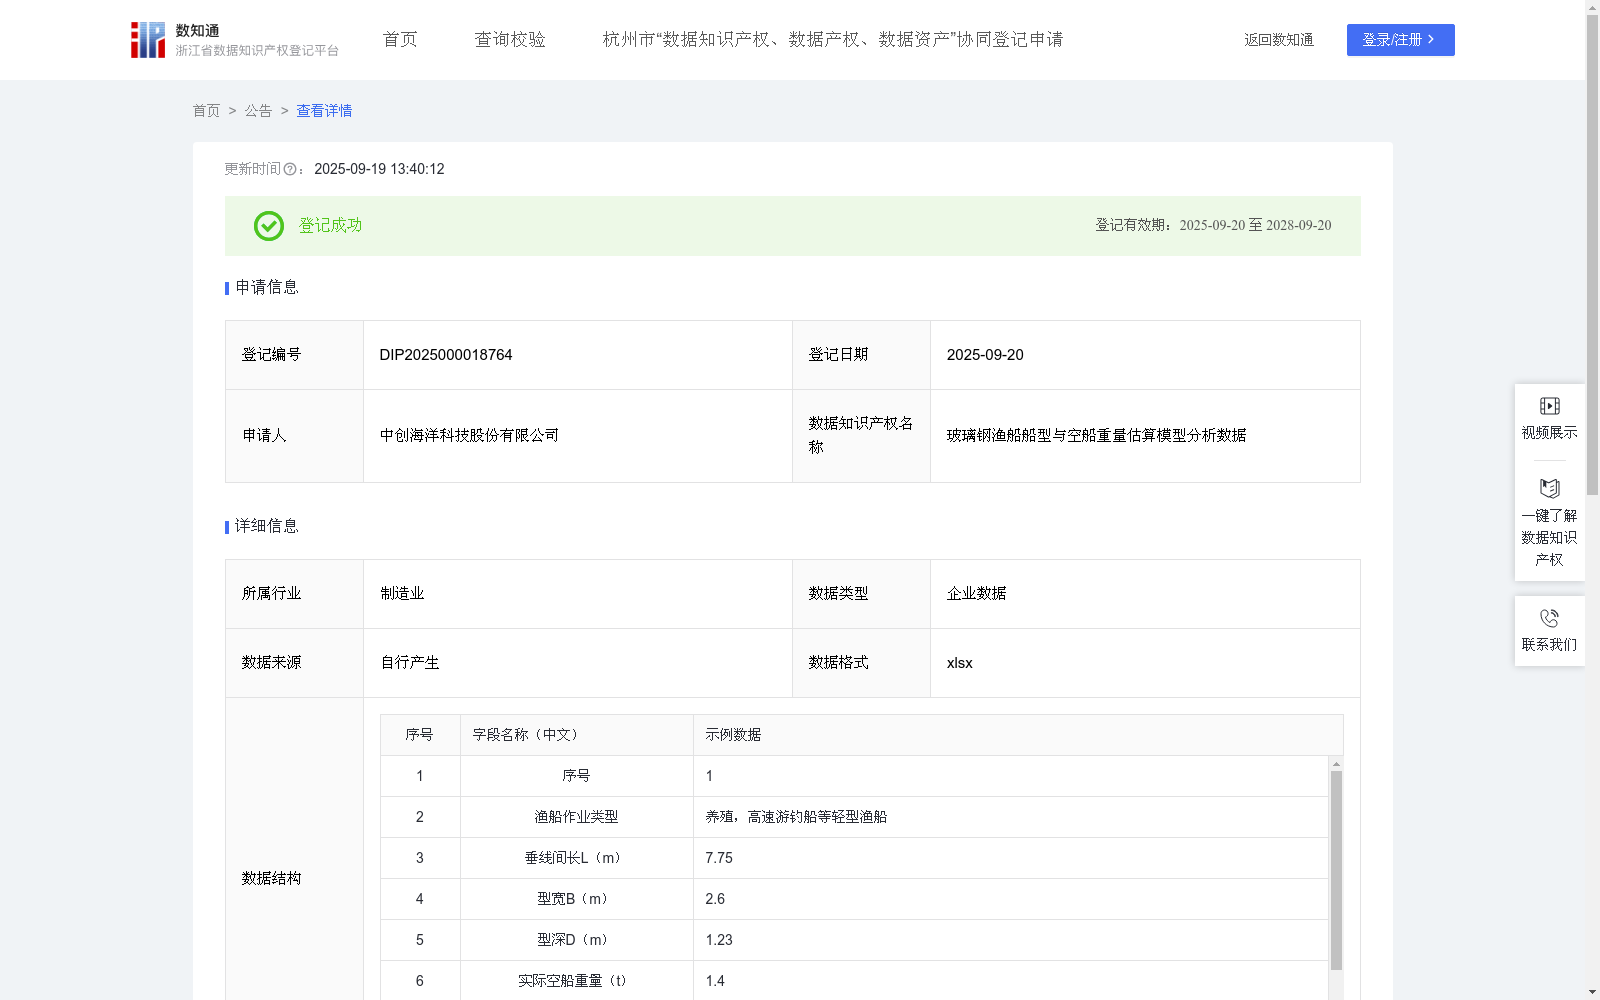Go to 首页 in top navigation
Screen dimensions: 1600x1000
pyautogui.click(x=400, y=40)
